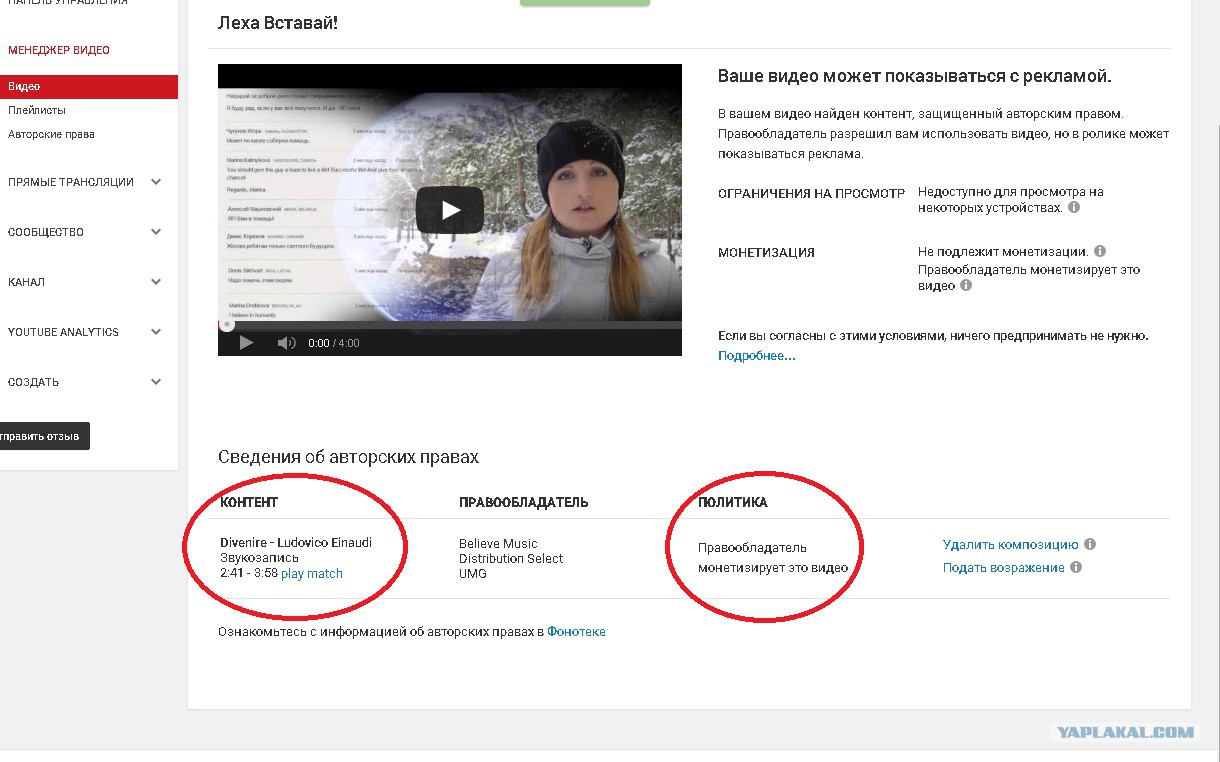Click the 'Правообладатель' column header

click(523, 502)
